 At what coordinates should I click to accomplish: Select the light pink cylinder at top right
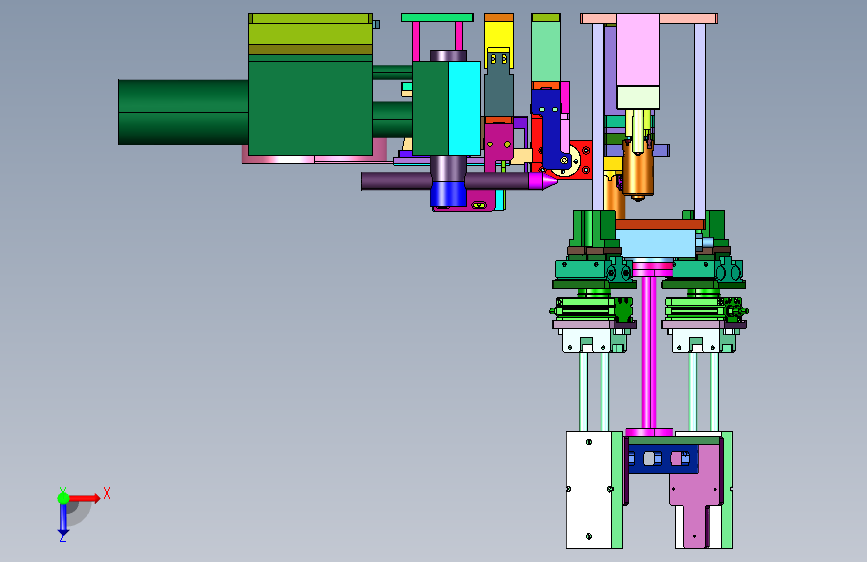638,50
